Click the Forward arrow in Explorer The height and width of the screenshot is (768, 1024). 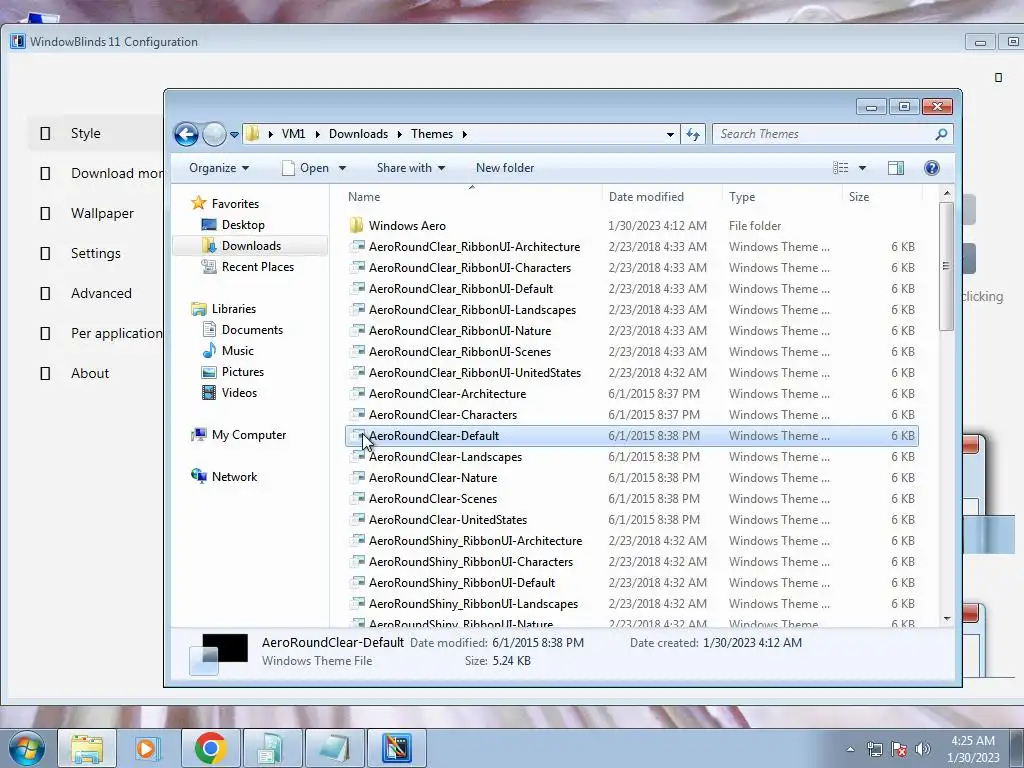coord(214,135)
